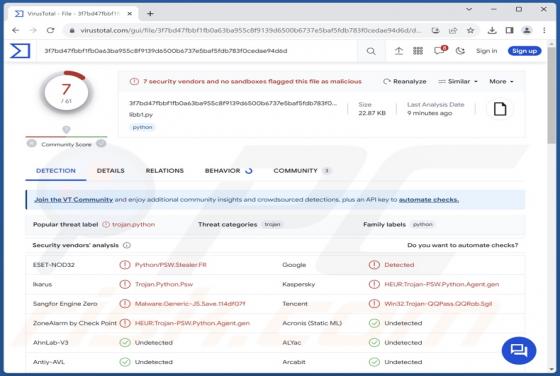Click the file type document icon
560x376 pixels.
pyautogui.click(x=500, y=109)
